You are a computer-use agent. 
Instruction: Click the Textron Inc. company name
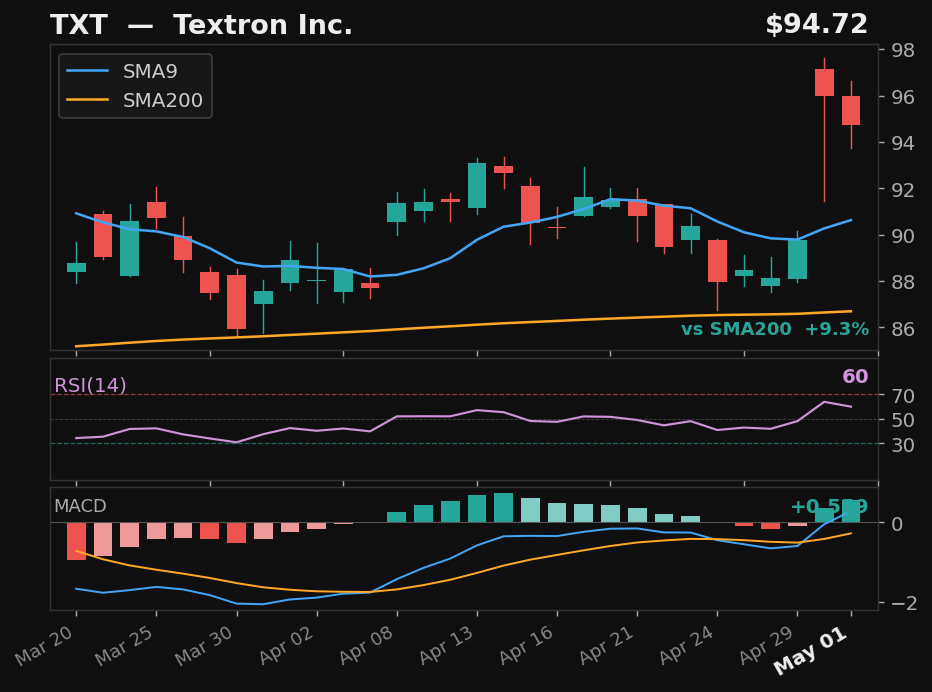coord(263,25)
